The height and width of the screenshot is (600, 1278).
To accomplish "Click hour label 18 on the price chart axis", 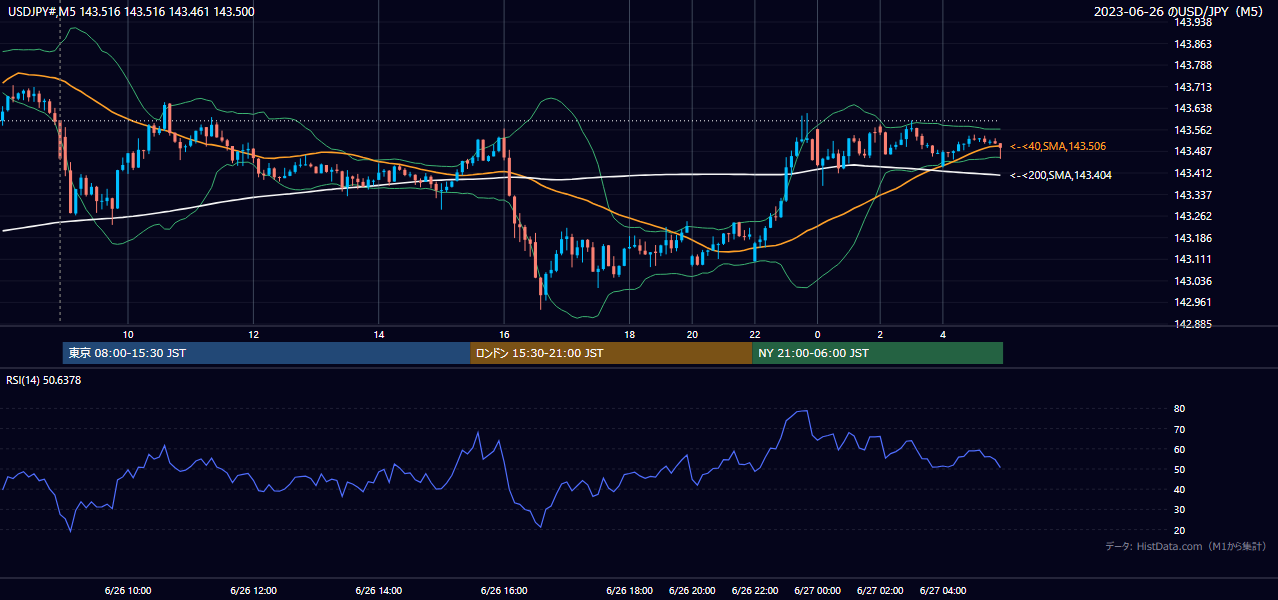I will 629,334.
